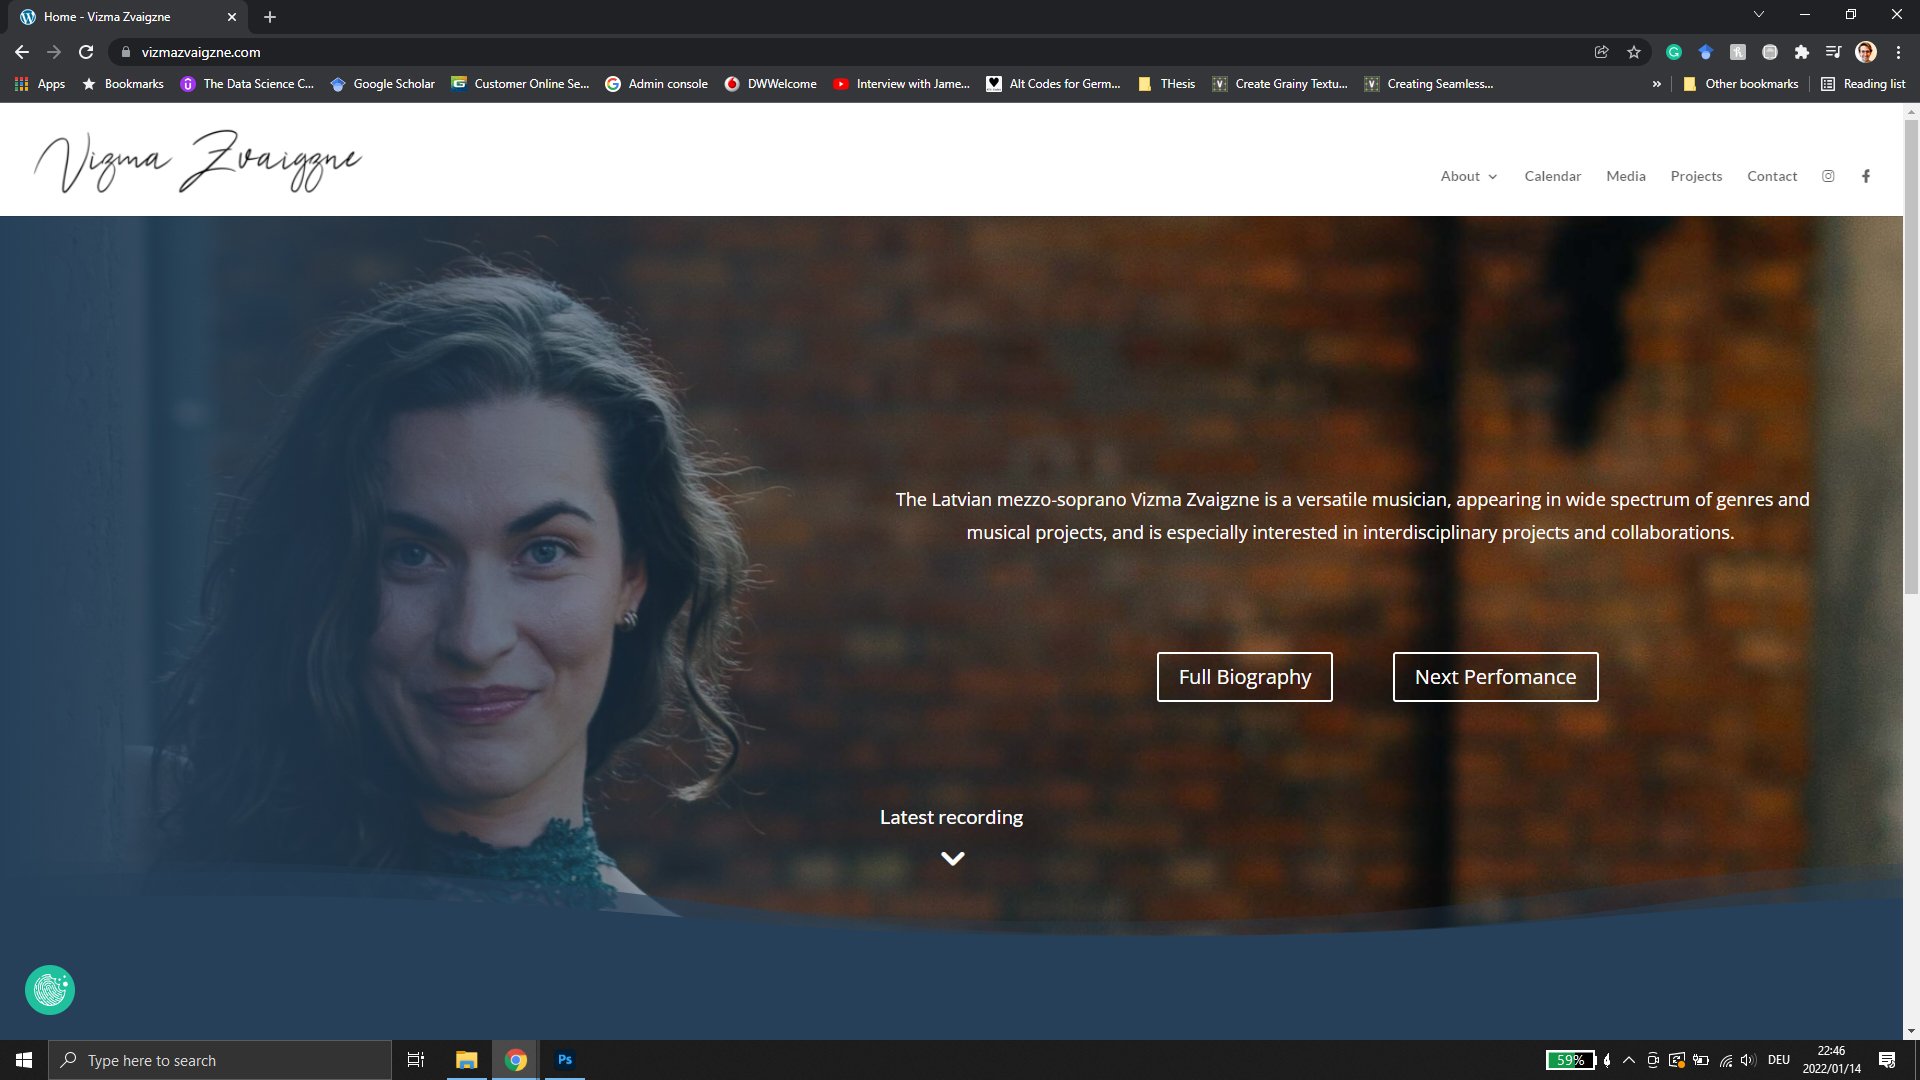The width and height of the screenshot is (1920, 1080).
Task: Click the Vizma Zvaigzne signature logo
Action: (x=198, y=160)
